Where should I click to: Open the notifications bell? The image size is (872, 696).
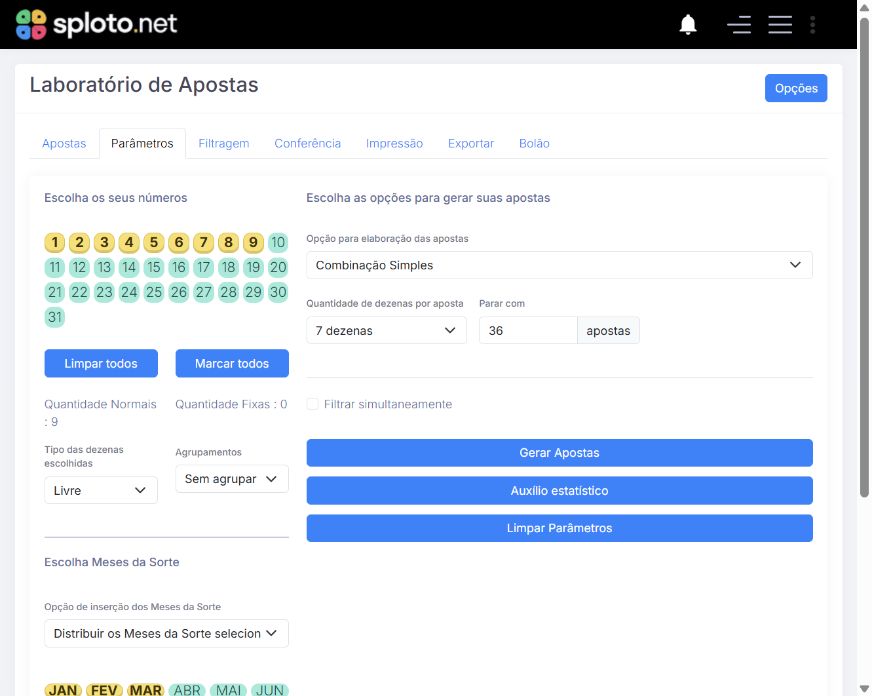(x=688, y=24)
